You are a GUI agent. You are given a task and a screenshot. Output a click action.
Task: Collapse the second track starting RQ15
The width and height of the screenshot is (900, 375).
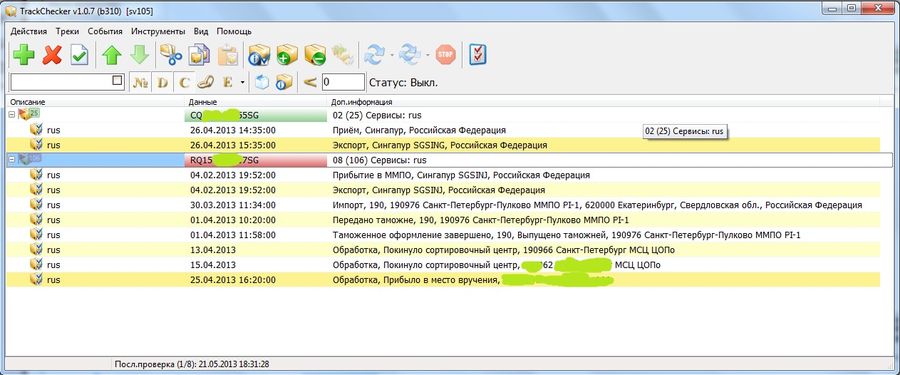(x=11, y=160)
